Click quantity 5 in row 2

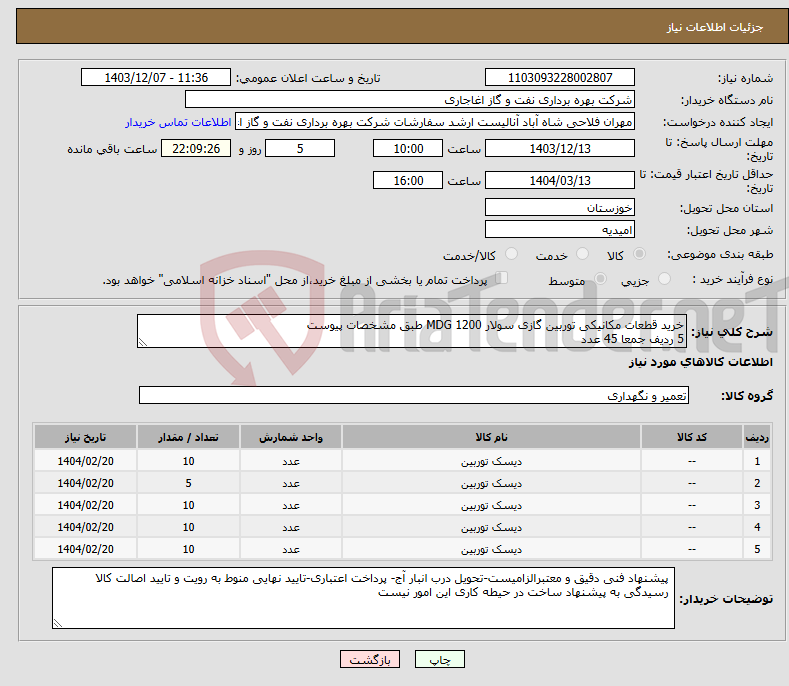[x=188, y=483]
